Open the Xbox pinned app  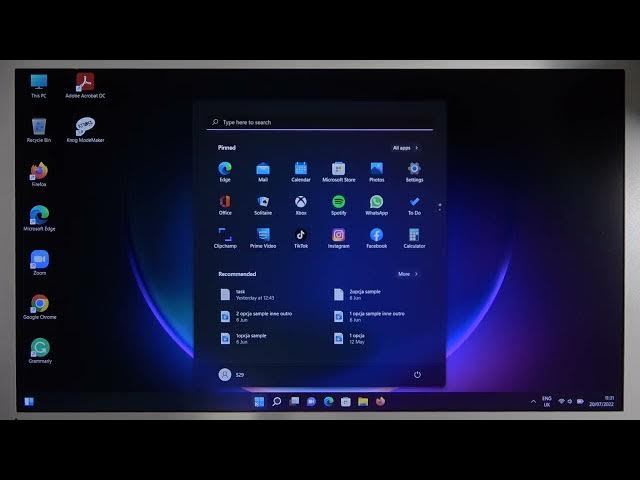301,205
